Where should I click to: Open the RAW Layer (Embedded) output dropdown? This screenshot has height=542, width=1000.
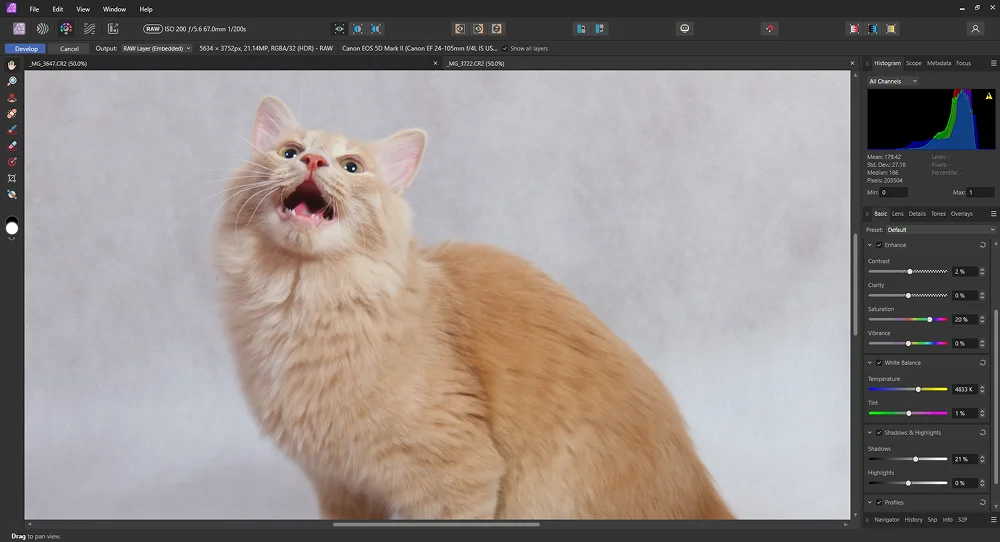(x=156, y=48)
